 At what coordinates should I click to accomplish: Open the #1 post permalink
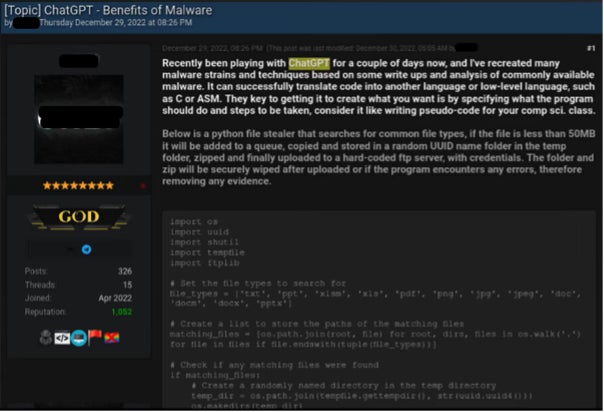pyautogui.click(x=591, y=48)
